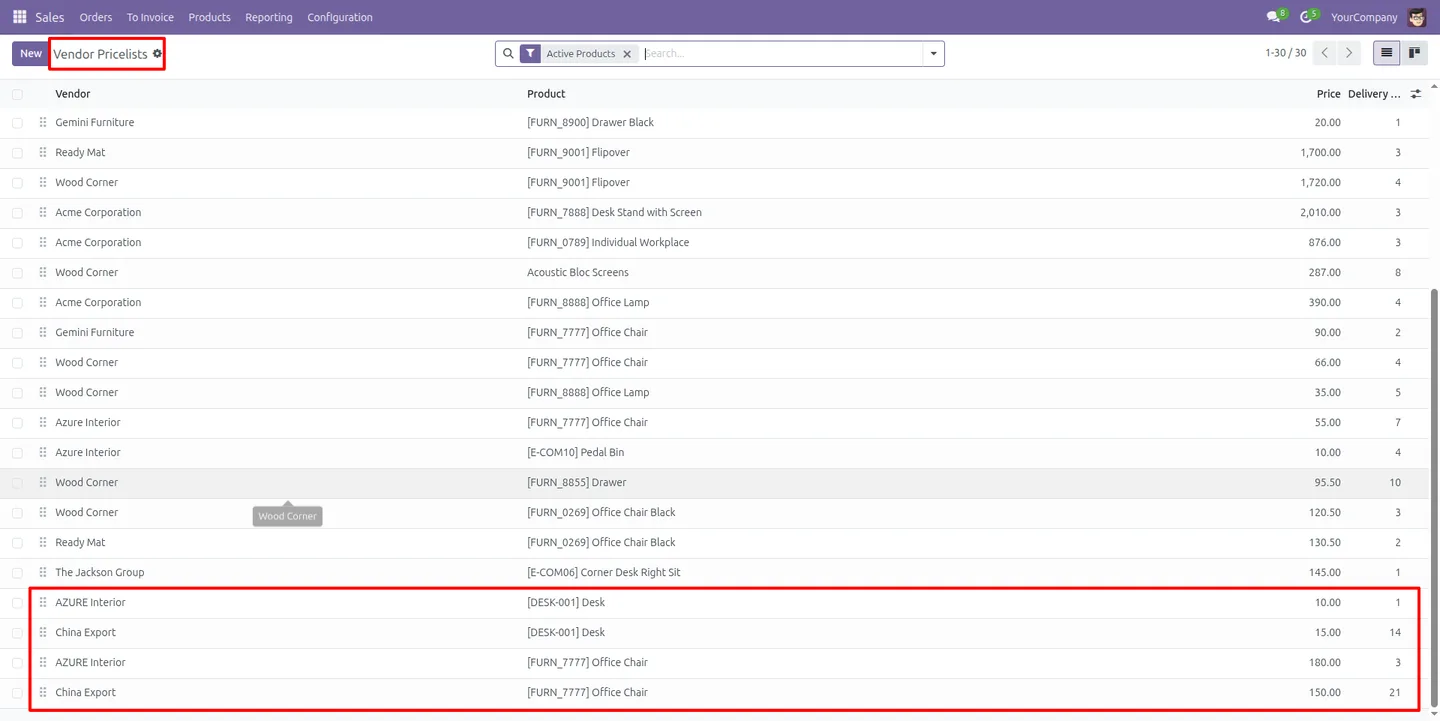Click the YourCompany company switcher
This screenshot has width=1440, height=721.
tap(1364, 17)
